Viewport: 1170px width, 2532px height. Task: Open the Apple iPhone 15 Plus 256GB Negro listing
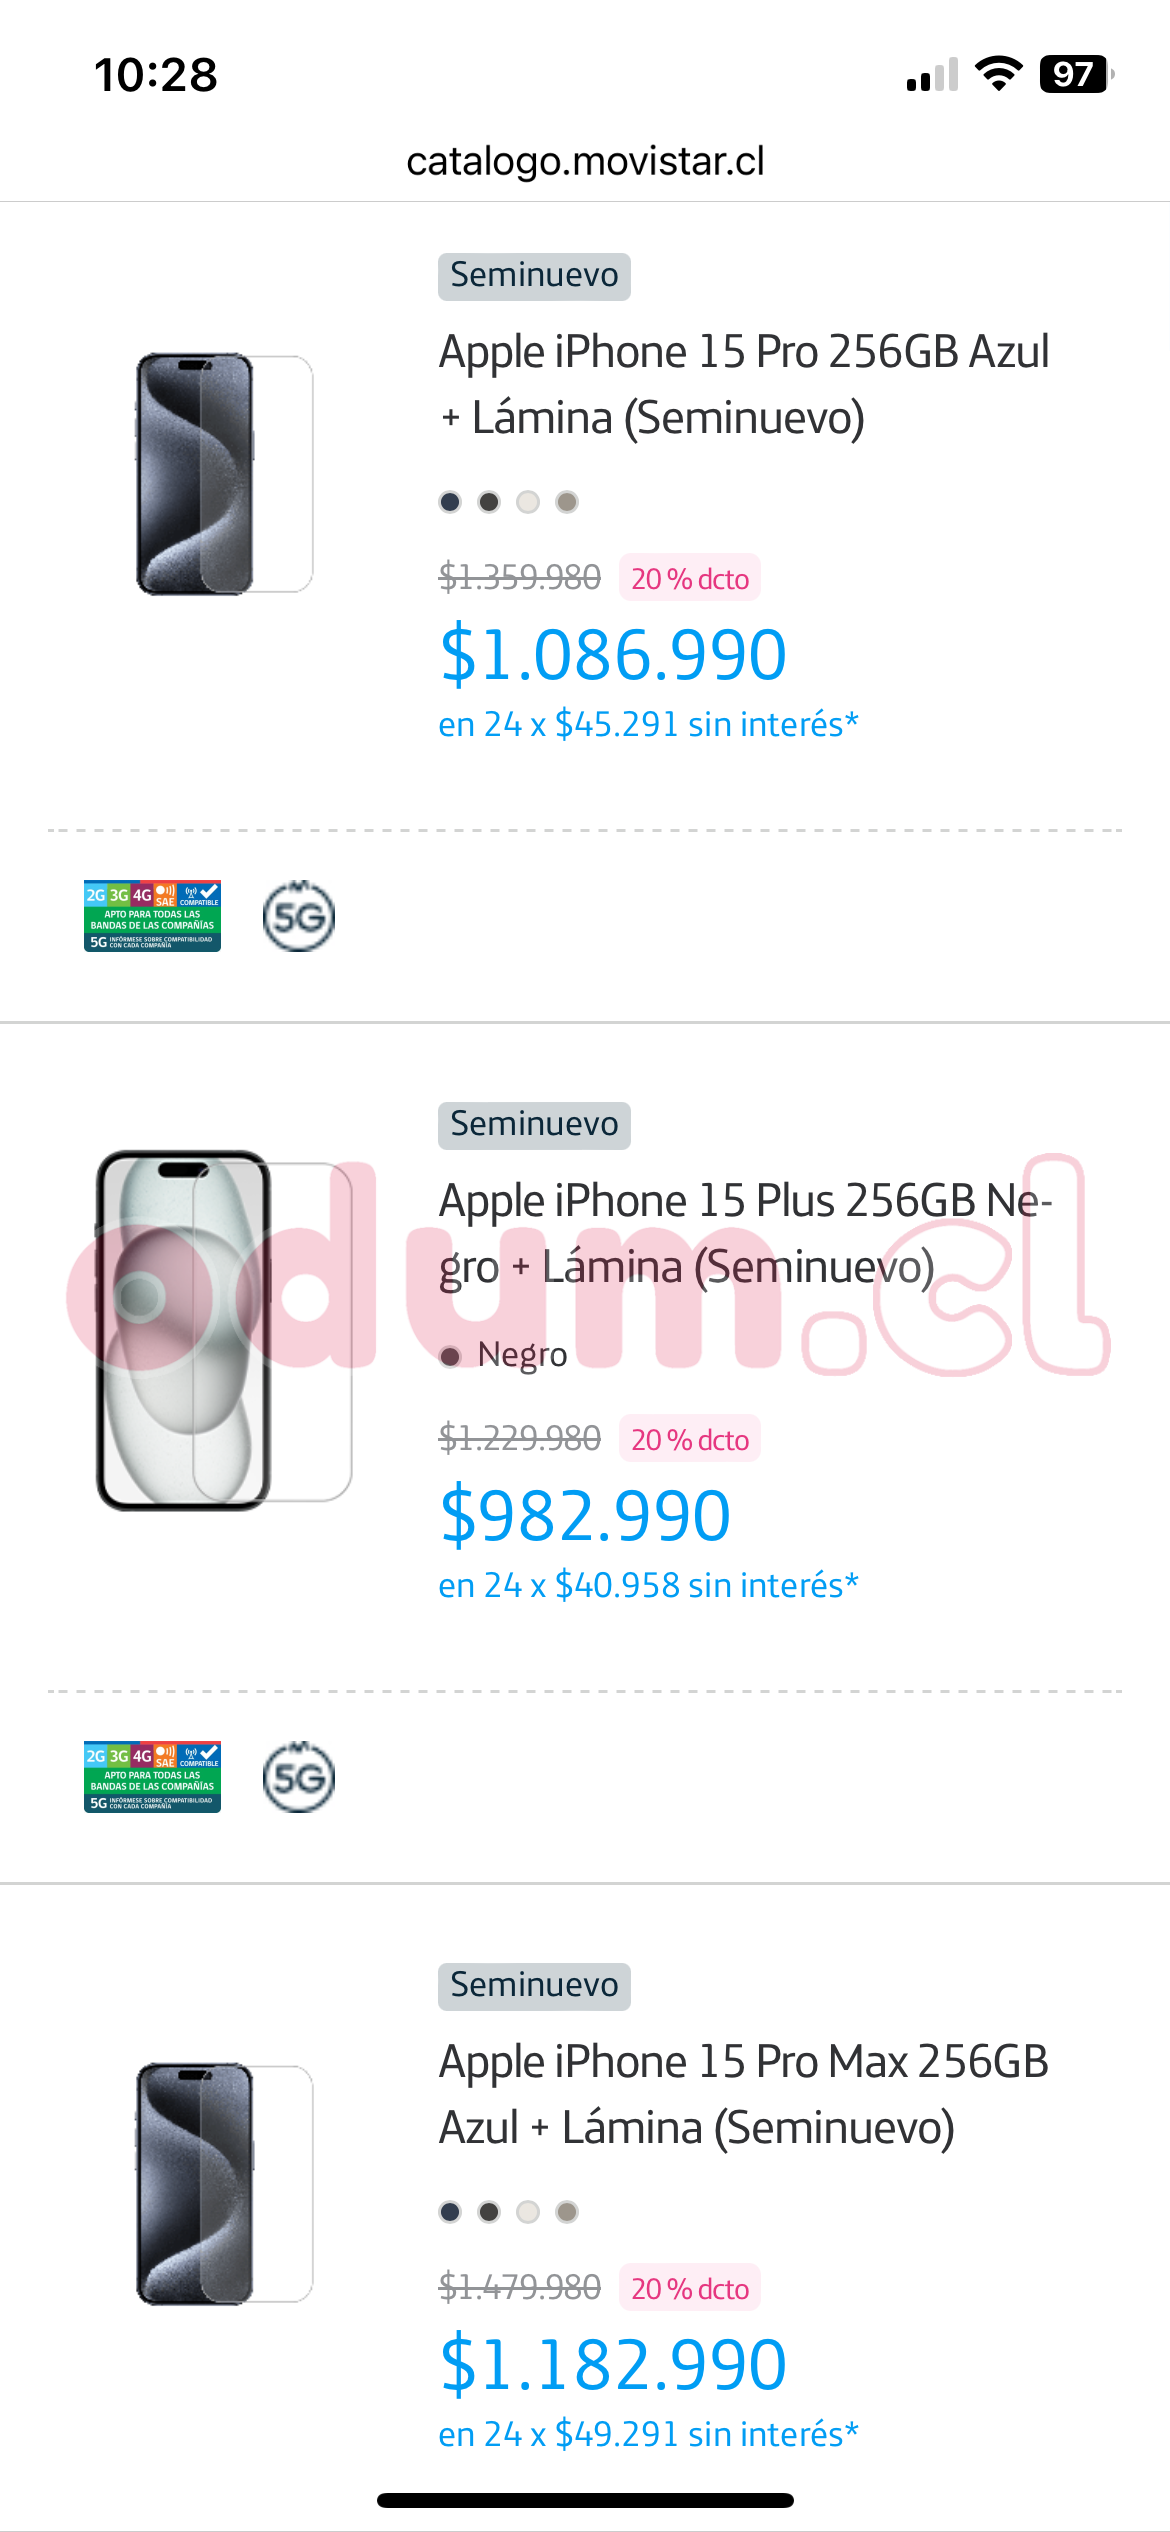pos(744,1234)
